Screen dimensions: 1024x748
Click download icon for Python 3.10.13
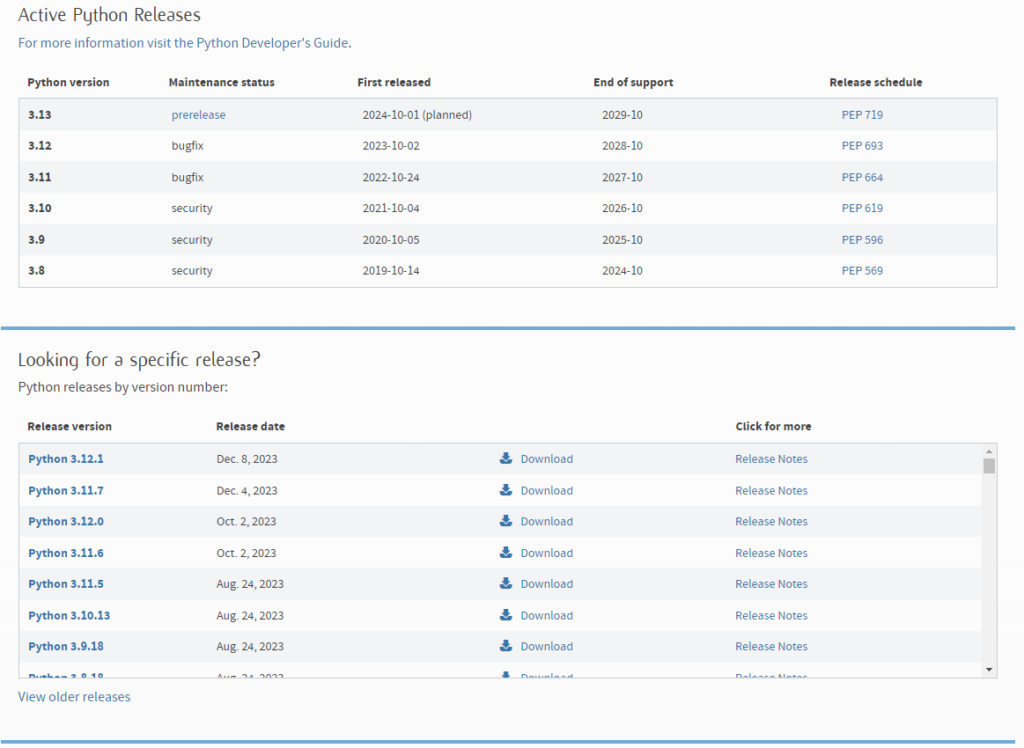[506, 615]
